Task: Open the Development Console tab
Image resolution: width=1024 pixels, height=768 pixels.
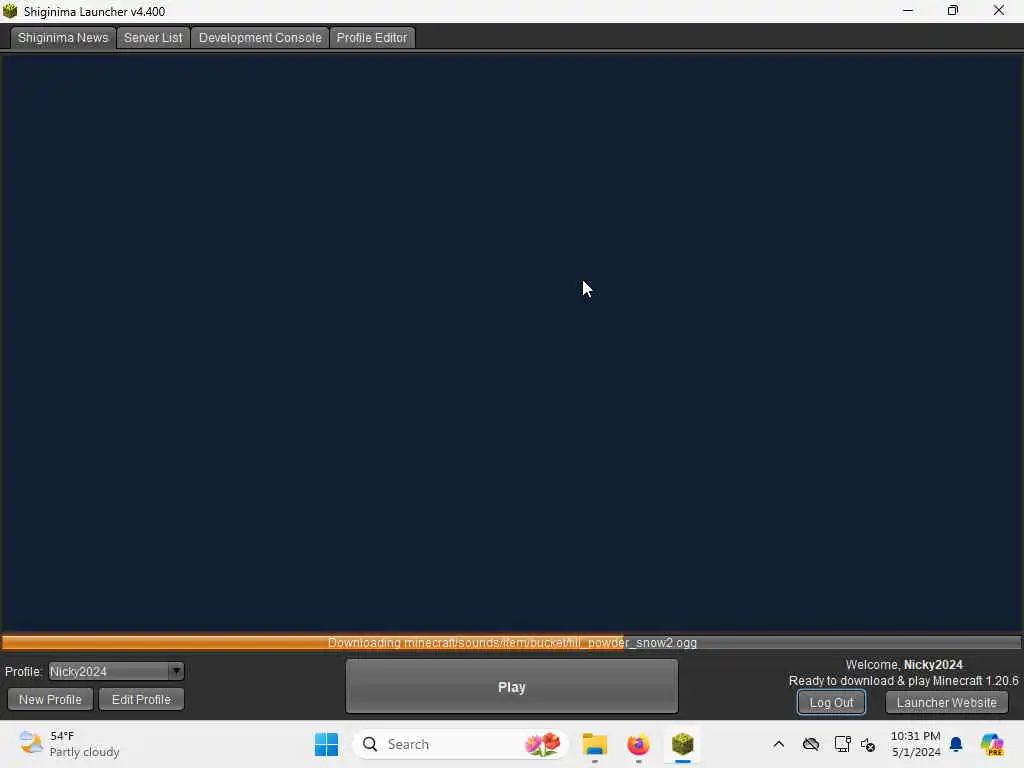Action: click(260, 38)
